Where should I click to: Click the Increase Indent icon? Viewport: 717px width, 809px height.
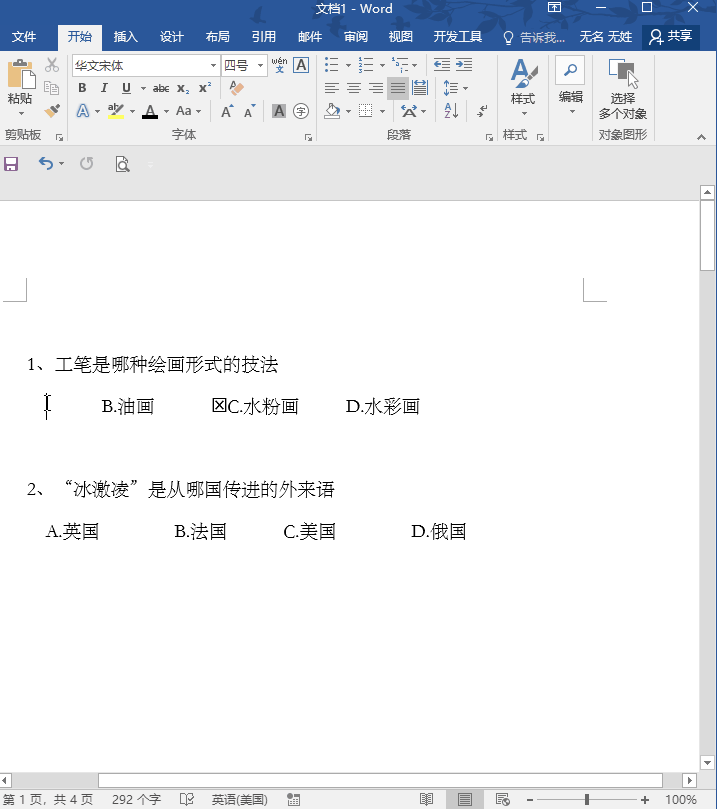tap(464, 64)
